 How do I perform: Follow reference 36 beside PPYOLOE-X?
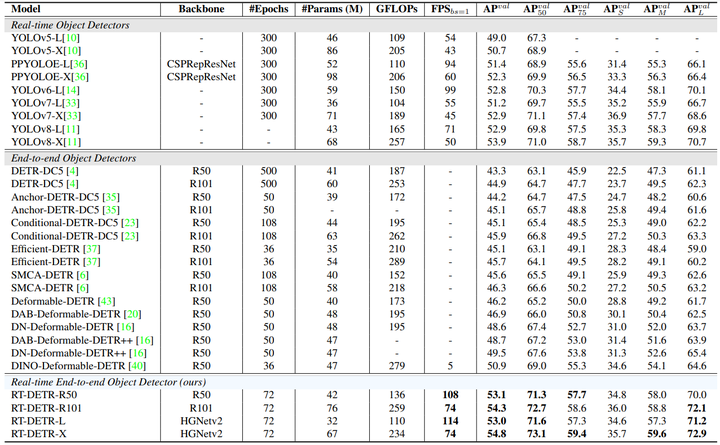pyautogui.click(x=80, y=77)
